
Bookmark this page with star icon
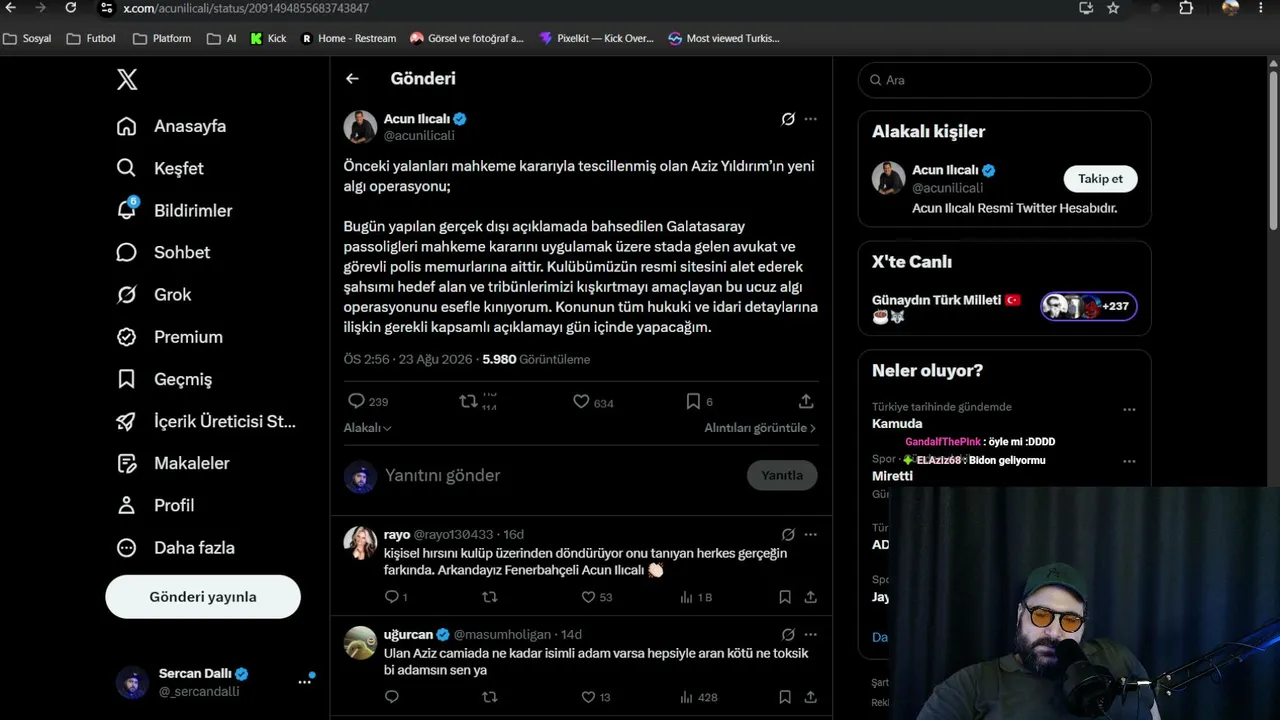pos(1113,8)
